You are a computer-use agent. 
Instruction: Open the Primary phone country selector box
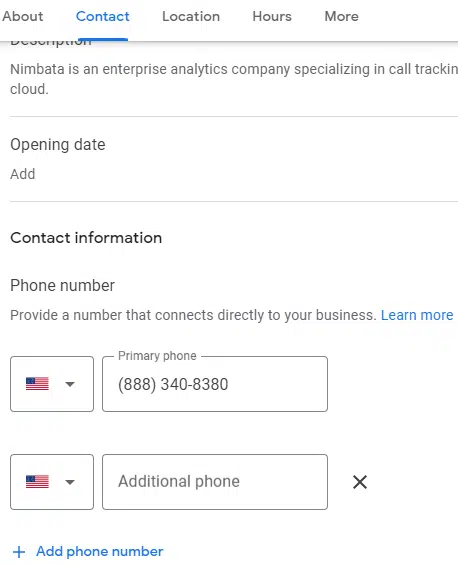(x=52, y=384)
